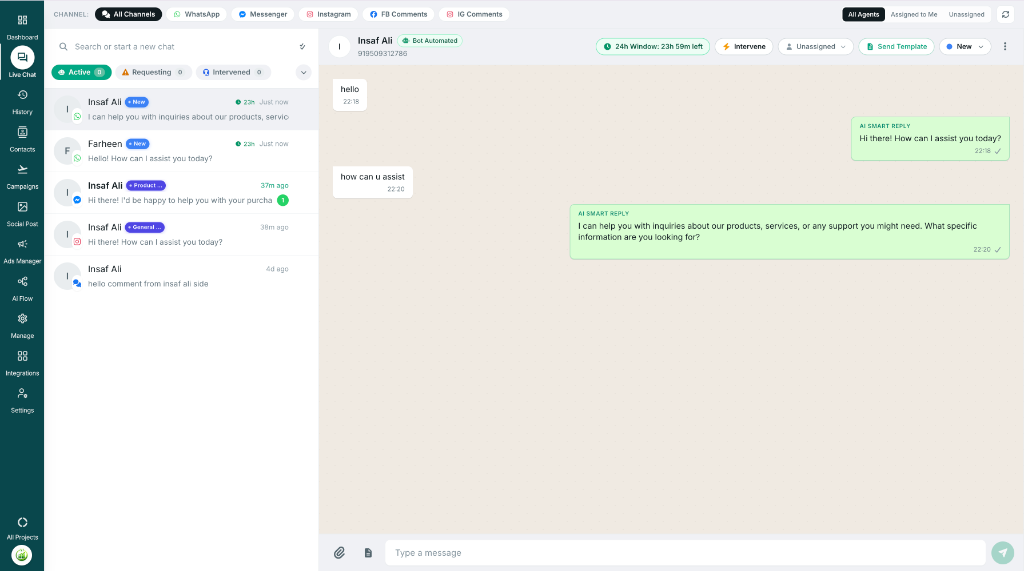Image resolution: width=1024 pixels, height=571 pixels.
Task: Filter by the Instagram channel
Action: click(x=328, y=14)
